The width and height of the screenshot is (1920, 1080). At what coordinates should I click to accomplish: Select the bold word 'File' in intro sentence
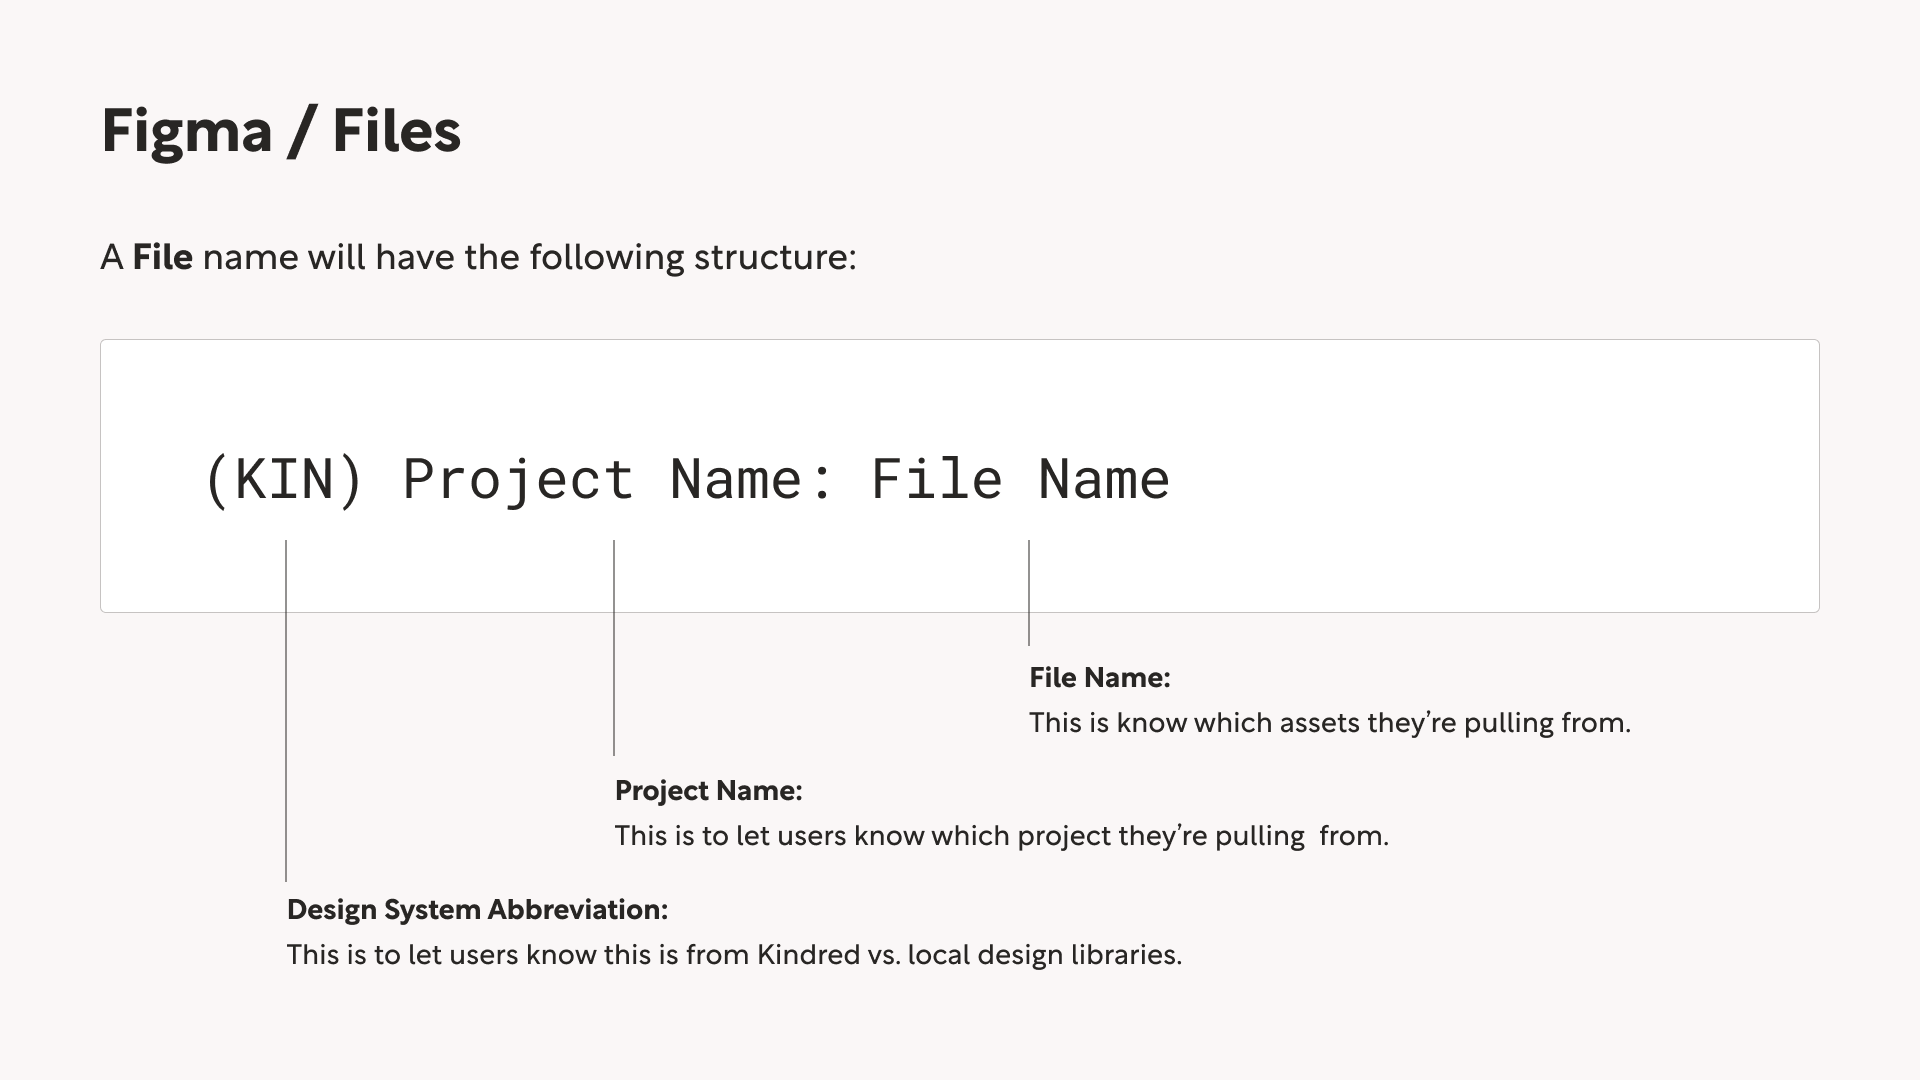click(162, 257)
